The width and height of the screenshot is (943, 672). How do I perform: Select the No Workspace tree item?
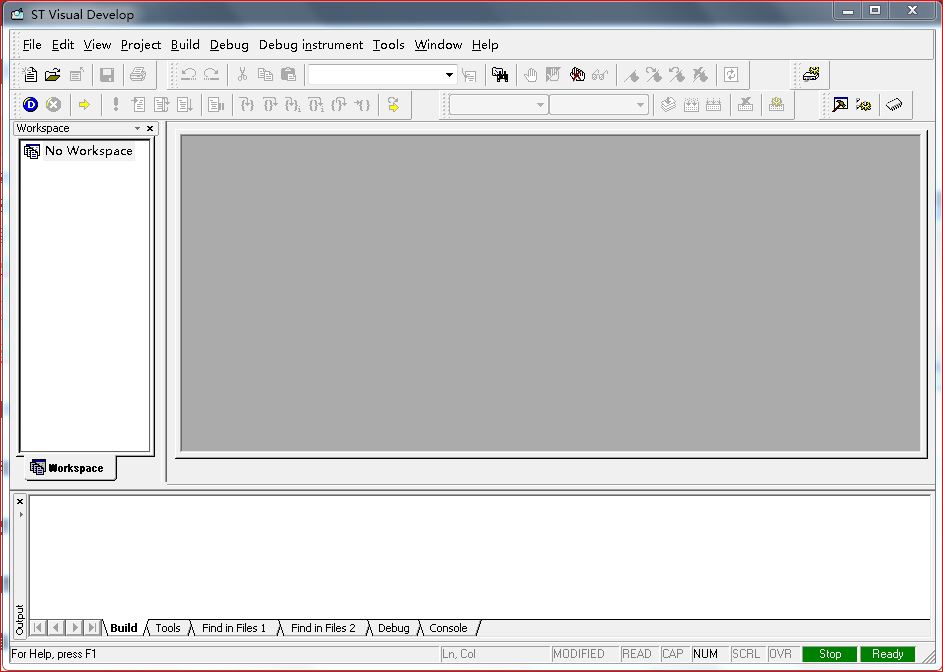[x=88, y=151]
